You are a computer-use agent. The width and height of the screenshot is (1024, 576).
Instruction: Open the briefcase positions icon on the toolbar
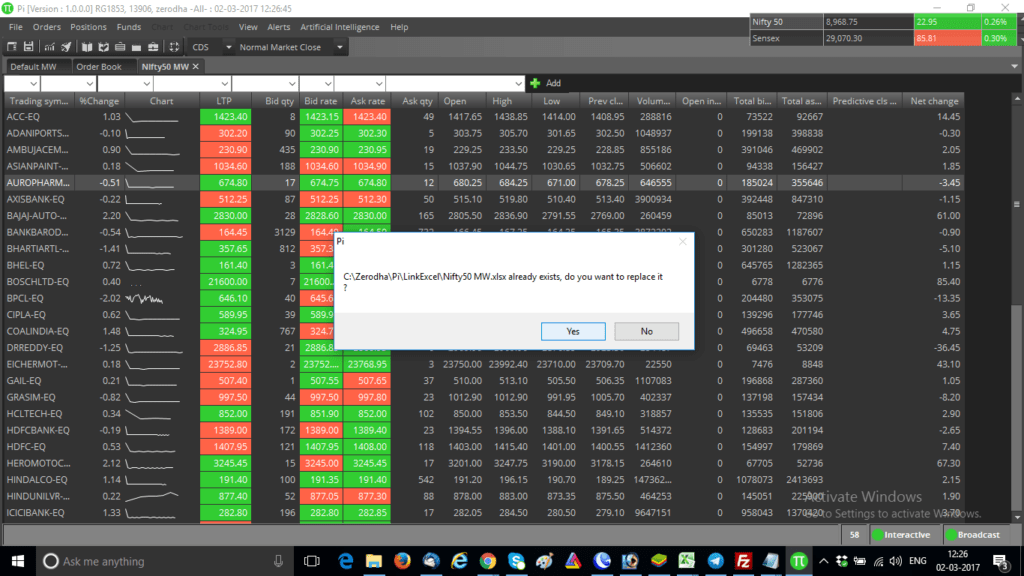click(153, 47)
